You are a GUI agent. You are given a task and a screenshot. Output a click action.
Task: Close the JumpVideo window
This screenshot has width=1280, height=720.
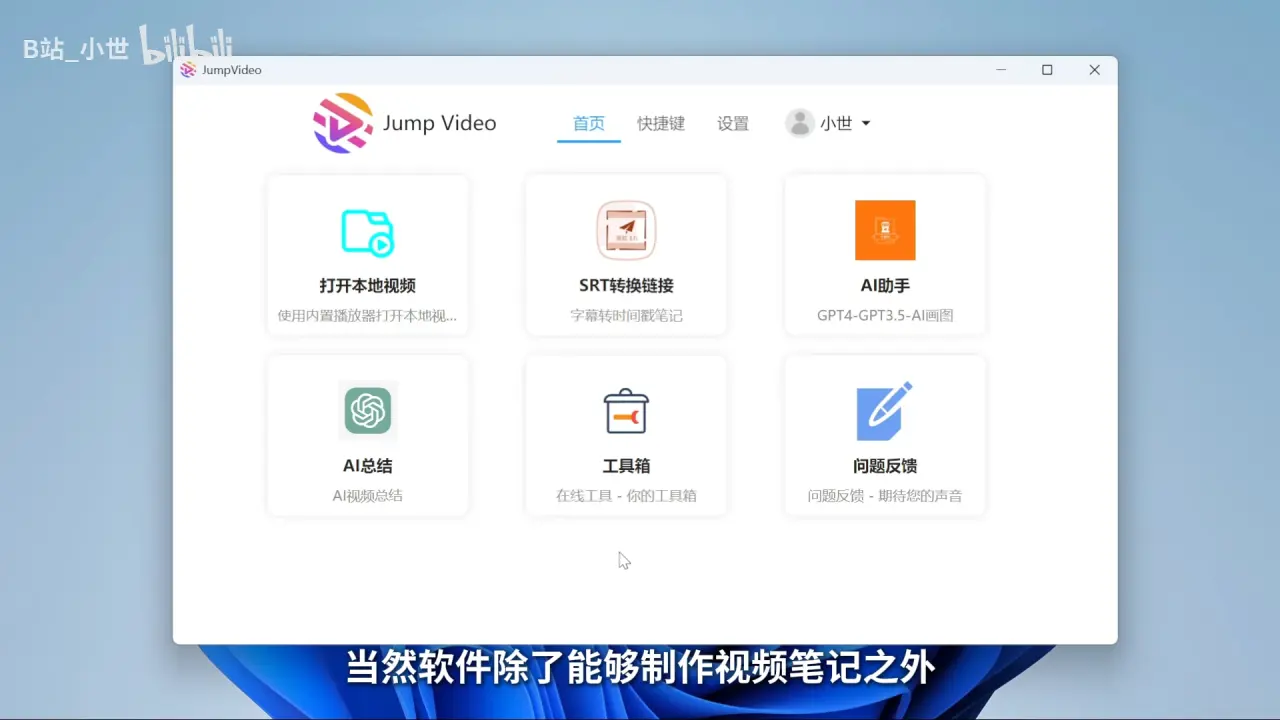pos(1094,70)
